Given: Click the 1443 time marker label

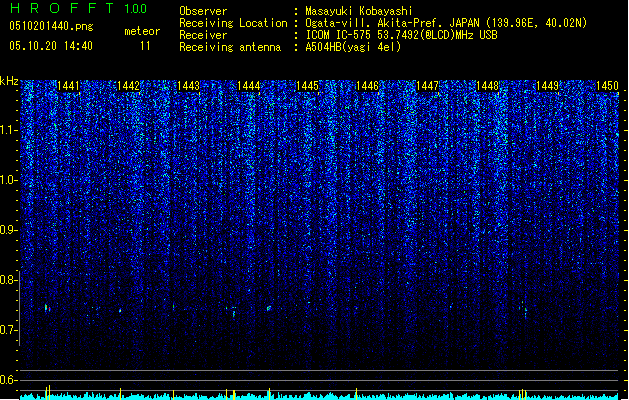Looking at the screenshot, I should coord(188,86).
